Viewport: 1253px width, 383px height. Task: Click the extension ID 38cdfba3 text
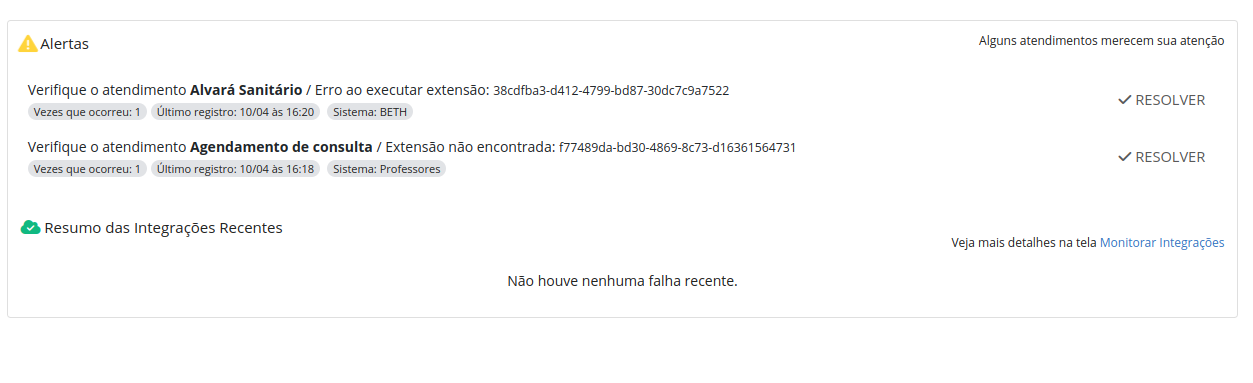(611, 90)
